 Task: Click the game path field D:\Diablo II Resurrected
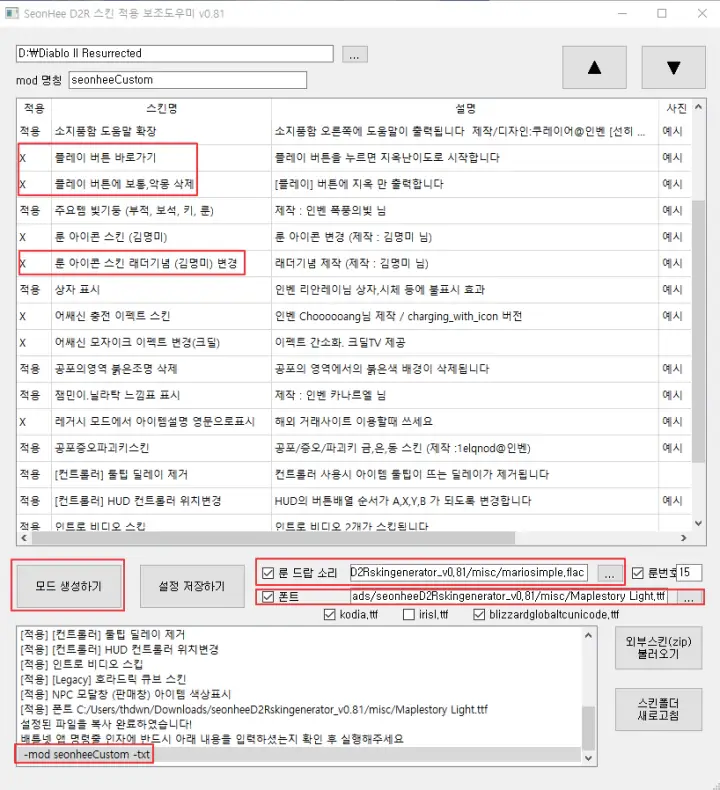click(174, 53)
